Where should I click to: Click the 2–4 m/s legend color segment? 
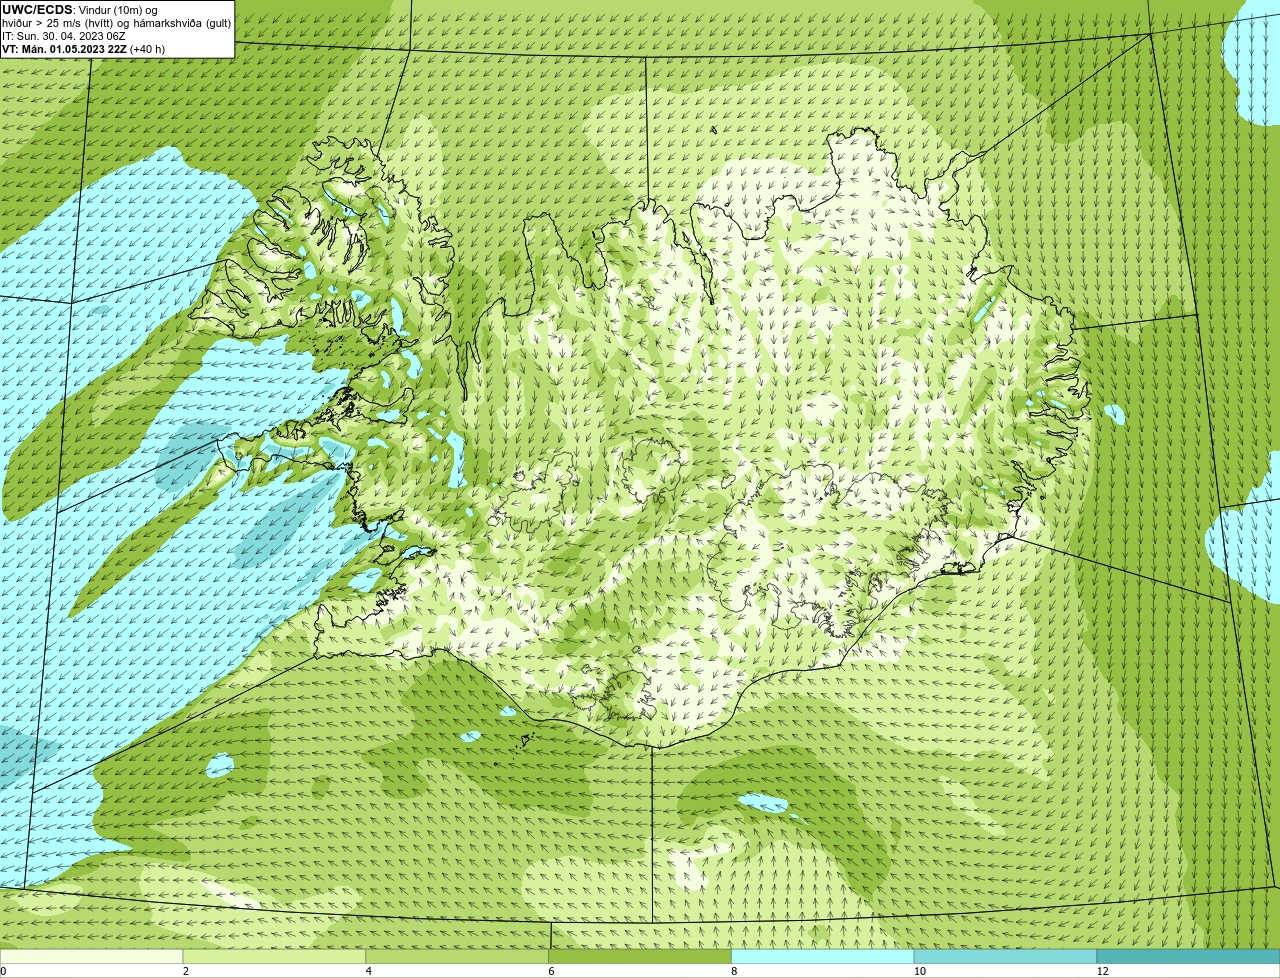point(274,956)
